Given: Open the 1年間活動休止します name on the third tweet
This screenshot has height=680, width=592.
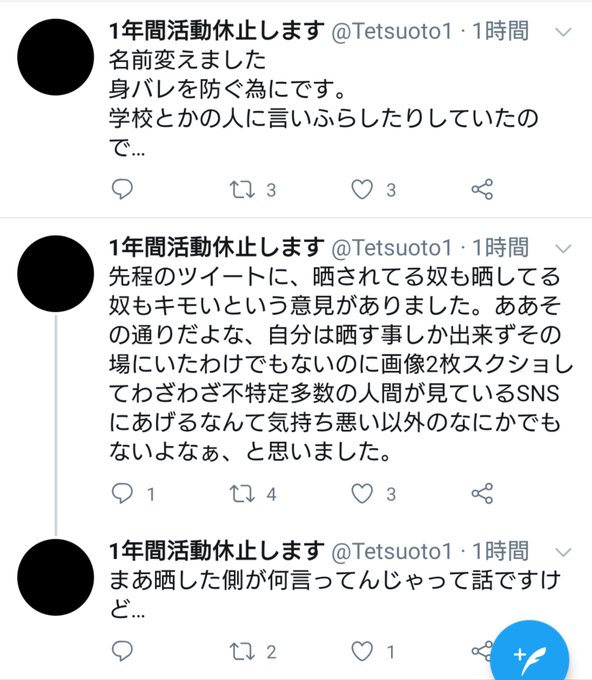Looking at the screenshot, I should 216,551.
